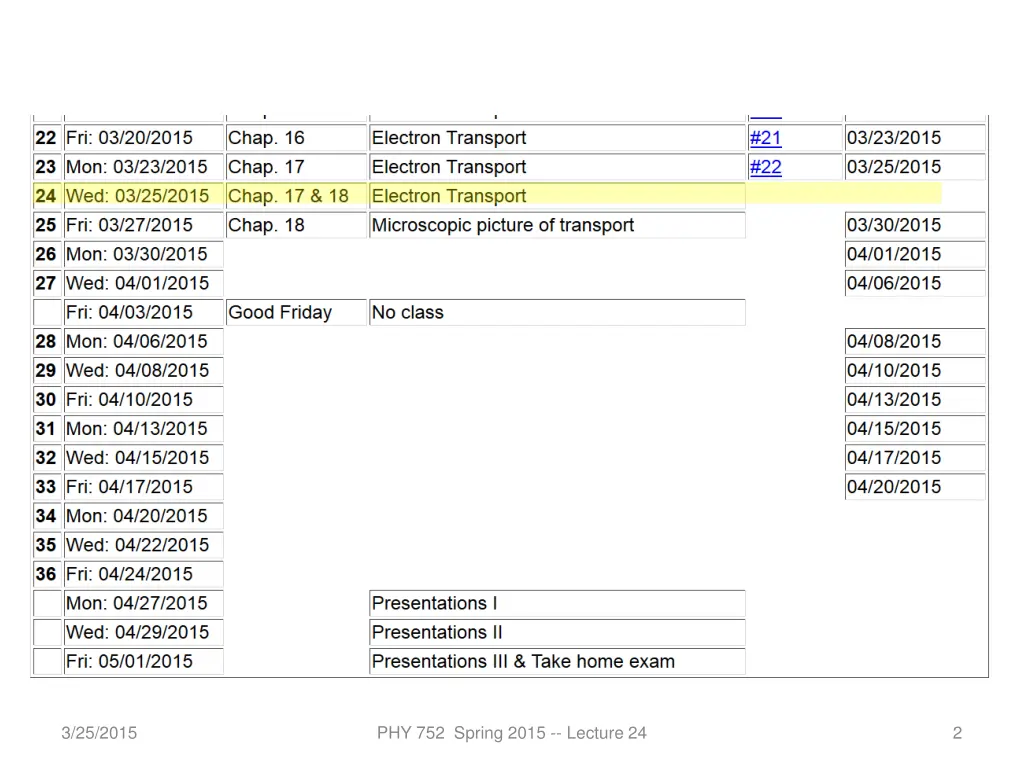
Task: Select the Presentations I cell
Action: pyautogui.click(x=557, y=603)
